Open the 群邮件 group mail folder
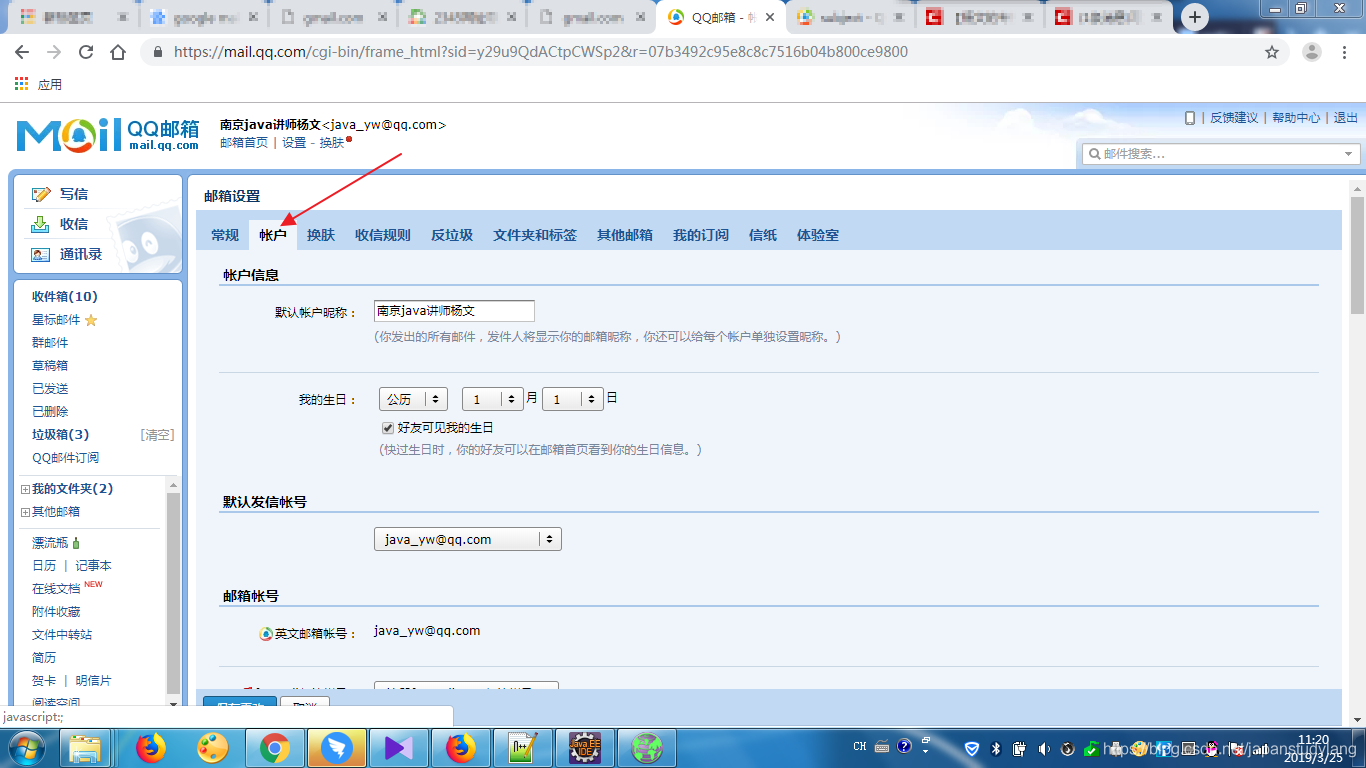The width and height of the screenshot is (1366, 768). click(x=50, y=343)
